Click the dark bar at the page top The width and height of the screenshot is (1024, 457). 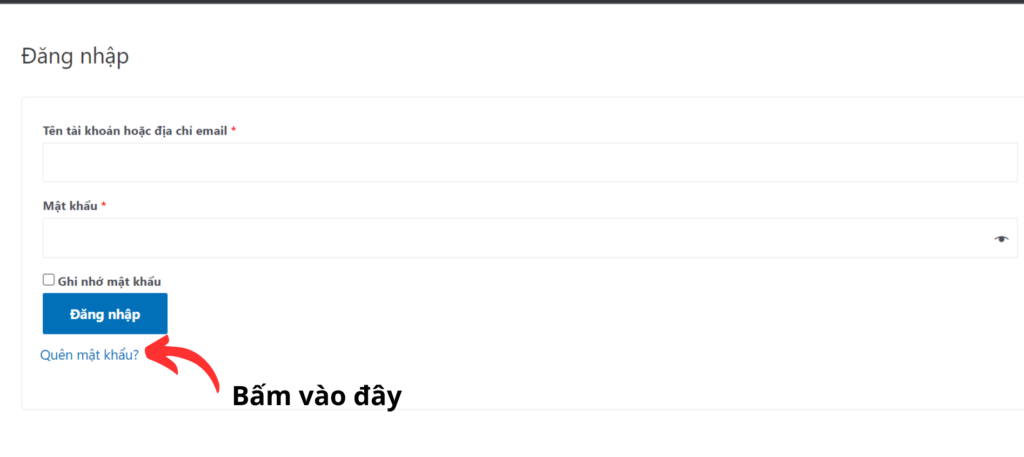(x=512, y=2)
